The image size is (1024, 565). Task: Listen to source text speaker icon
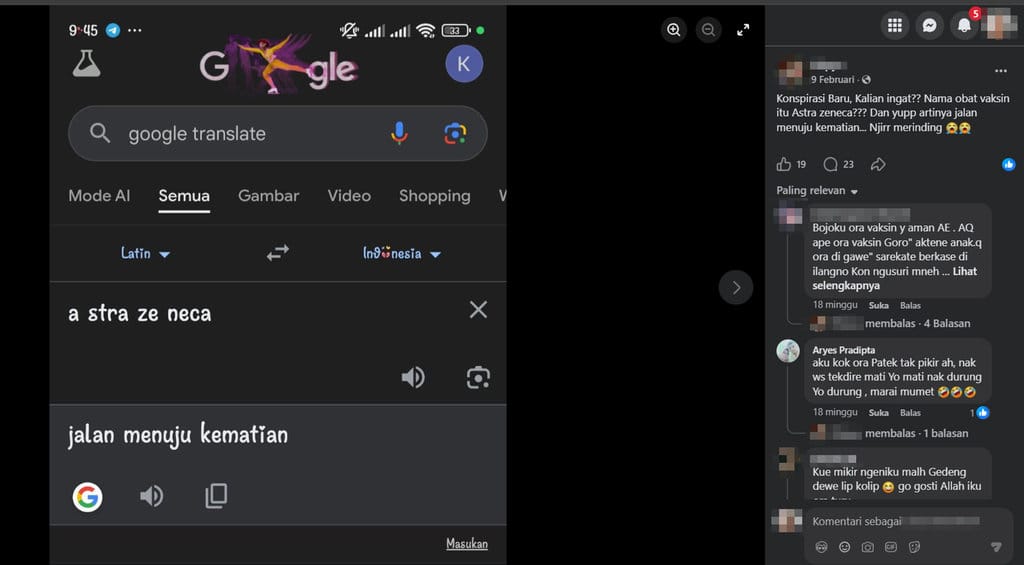point(413,378)
